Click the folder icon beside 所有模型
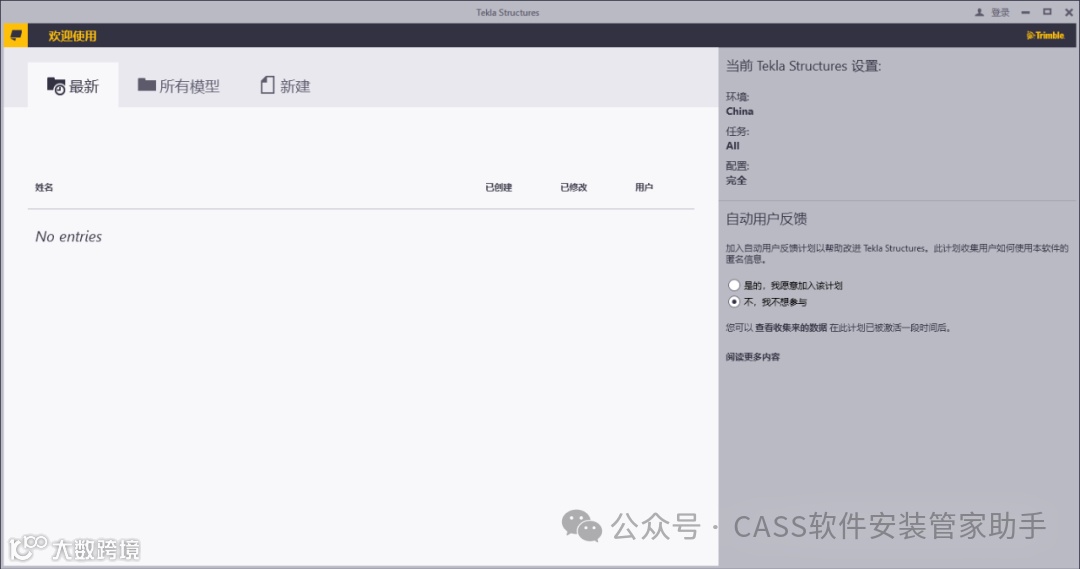 coord(146,85)
